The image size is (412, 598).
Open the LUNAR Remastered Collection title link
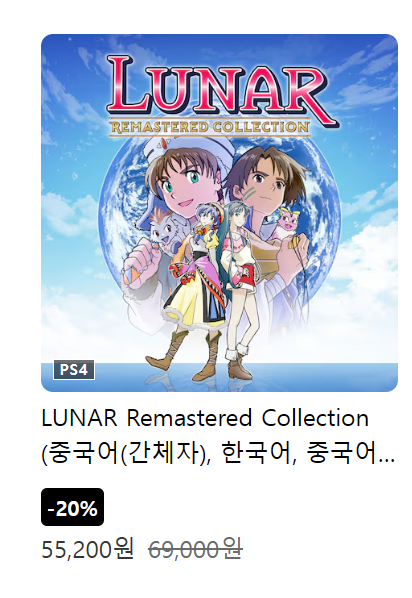coord(205,418)
